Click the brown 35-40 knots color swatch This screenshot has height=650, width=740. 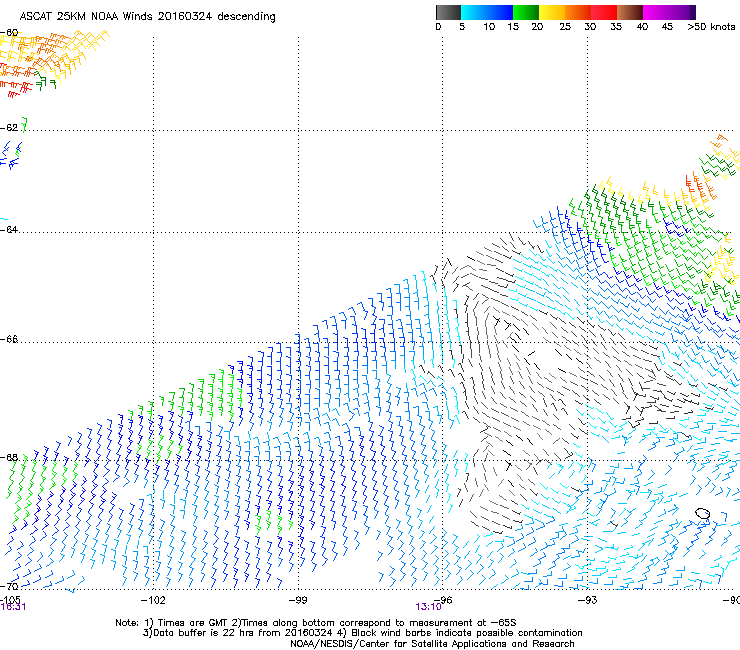click(630, 12)
